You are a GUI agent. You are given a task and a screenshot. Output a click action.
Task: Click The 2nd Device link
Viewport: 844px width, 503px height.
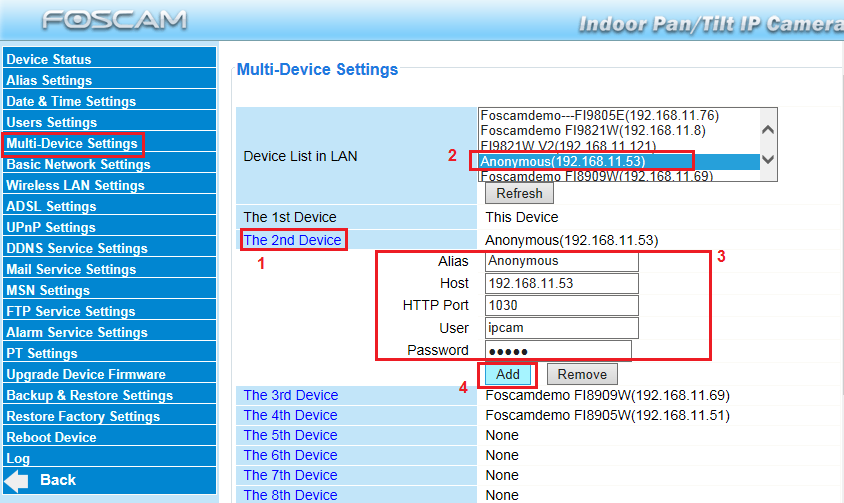pyautogui.click(x=292, y=240)
